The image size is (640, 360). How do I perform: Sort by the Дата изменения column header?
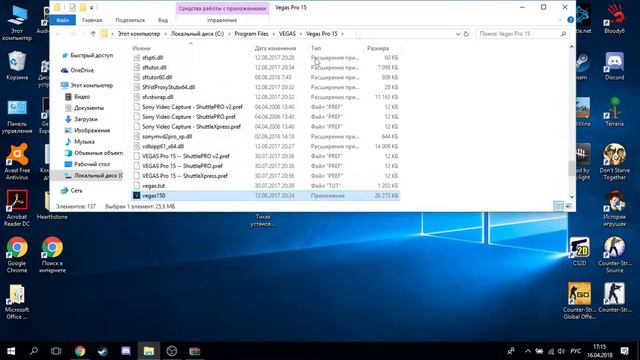coord(275,48)
